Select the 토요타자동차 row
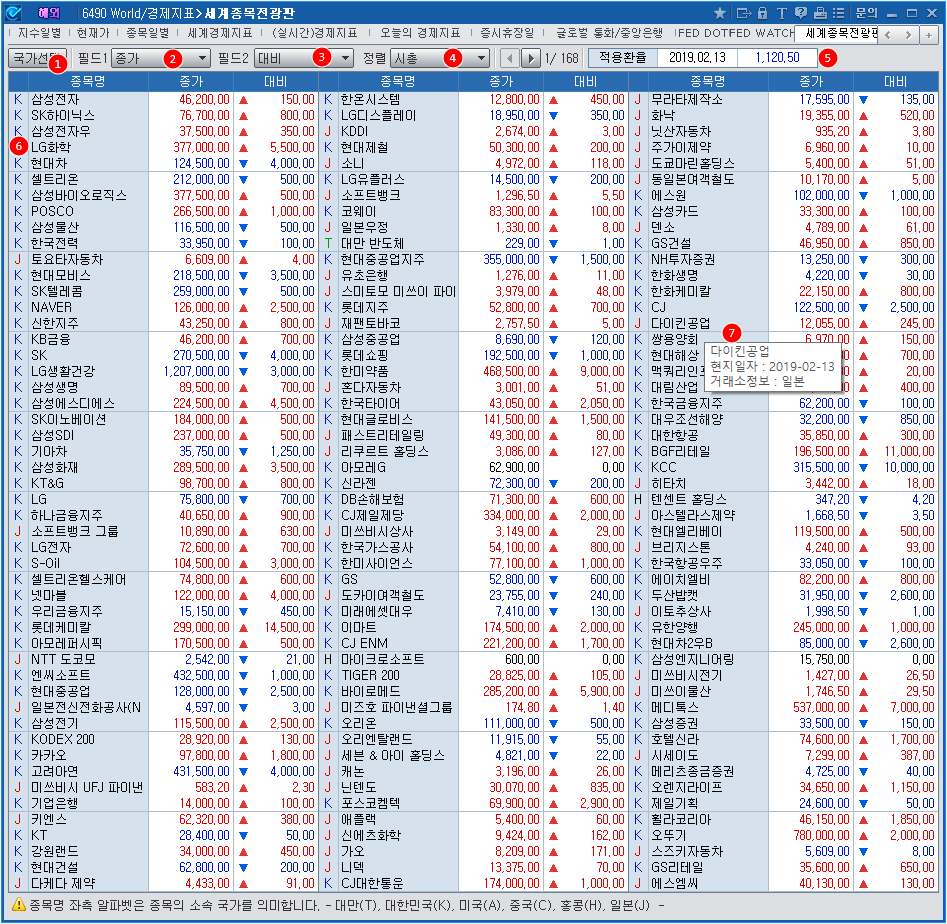The image size is (947, 924). point(163,259)
